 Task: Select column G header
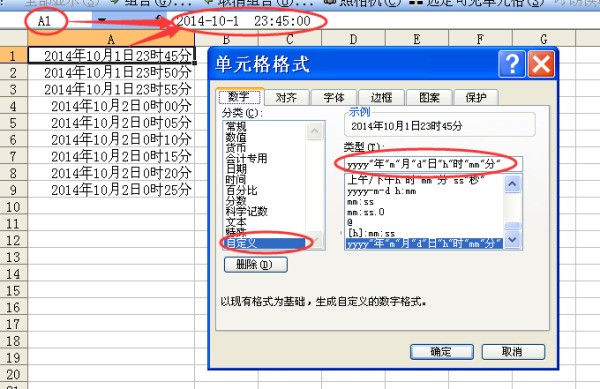[544, 39]
